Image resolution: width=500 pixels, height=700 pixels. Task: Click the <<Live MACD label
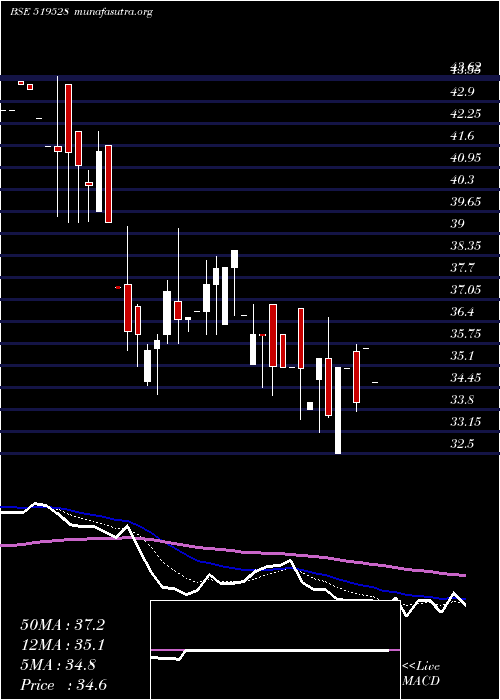421,674
